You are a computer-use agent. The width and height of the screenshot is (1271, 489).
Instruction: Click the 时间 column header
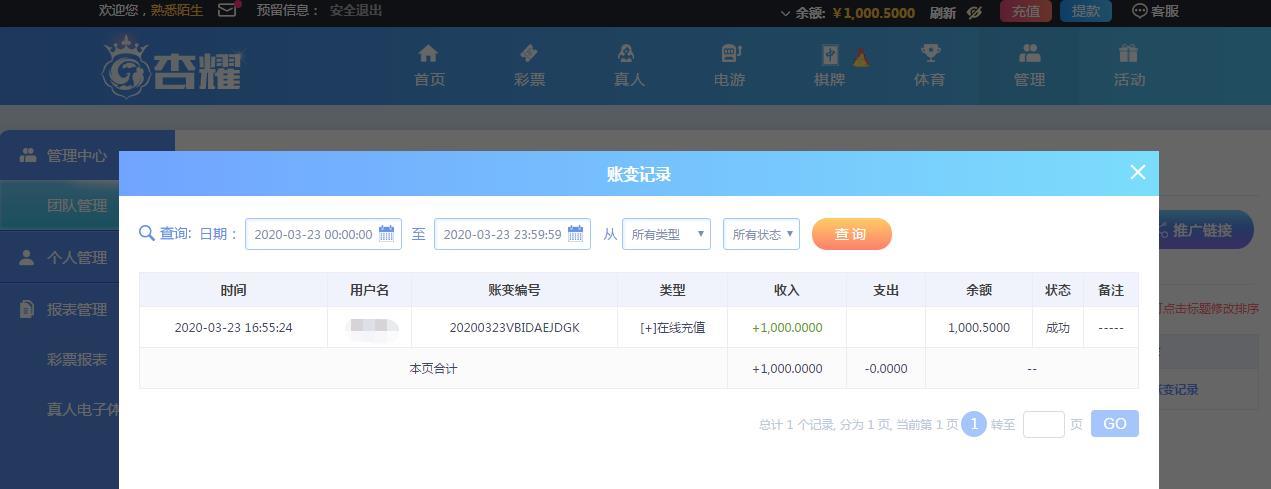tap(233, 290)
